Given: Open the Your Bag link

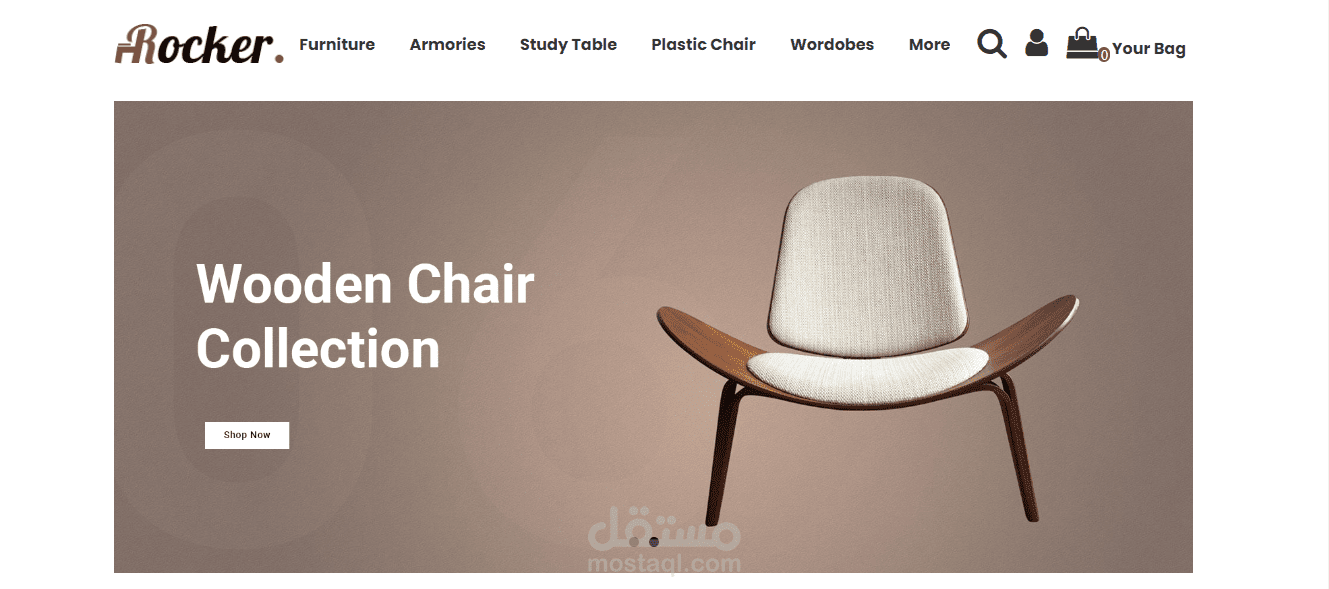Looking at the screenshot, I should pyautogui.click(x=1149, y=49).
